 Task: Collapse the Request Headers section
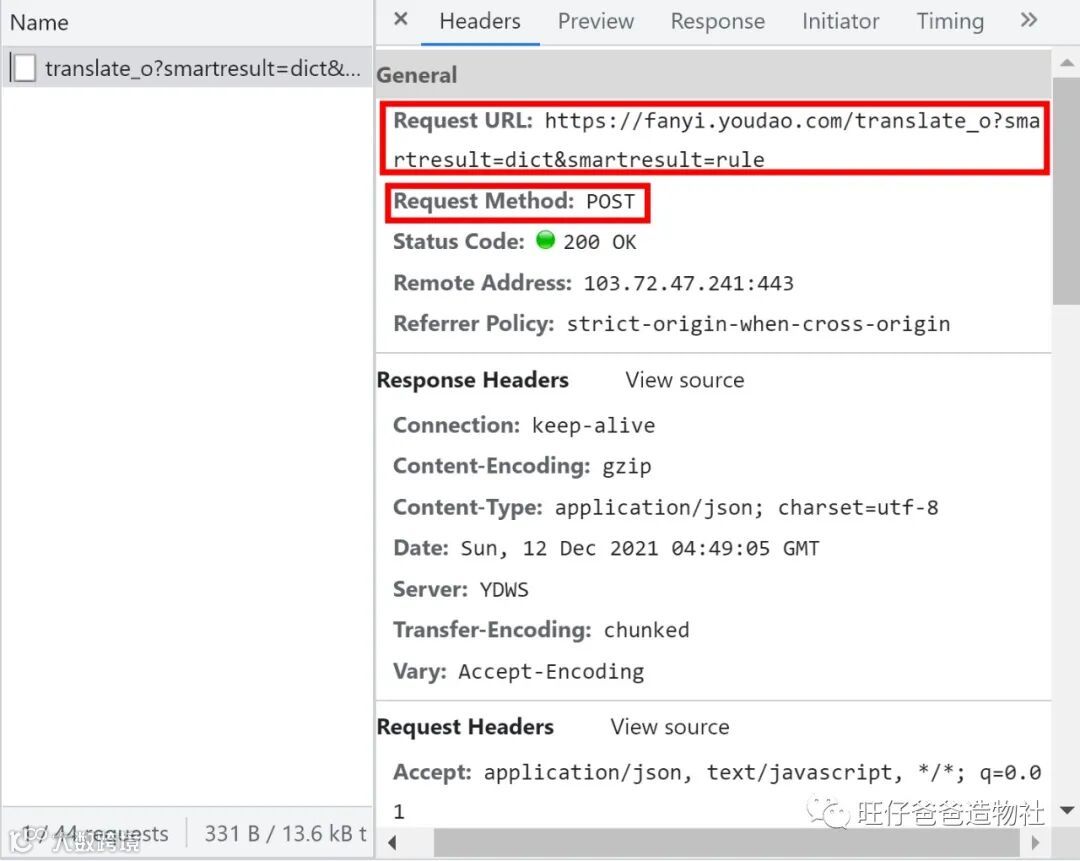[465, 727]
